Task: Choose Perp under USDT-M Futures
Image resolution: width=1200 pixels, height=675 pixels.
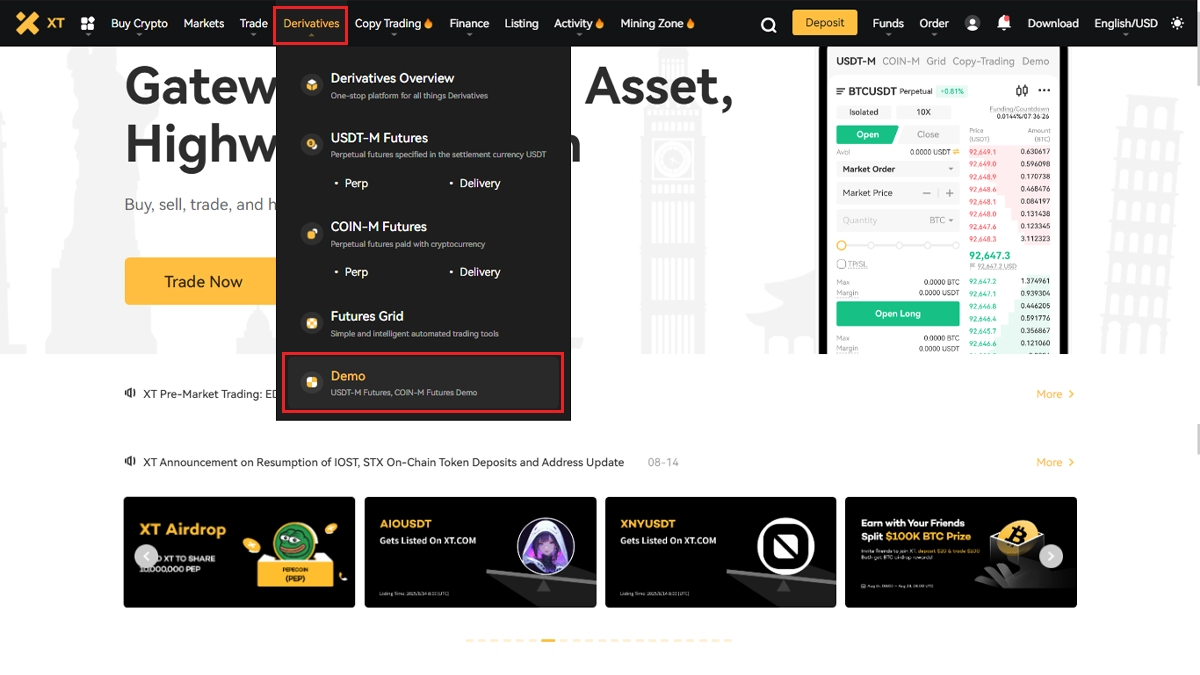Action: (x=356, y=183)
